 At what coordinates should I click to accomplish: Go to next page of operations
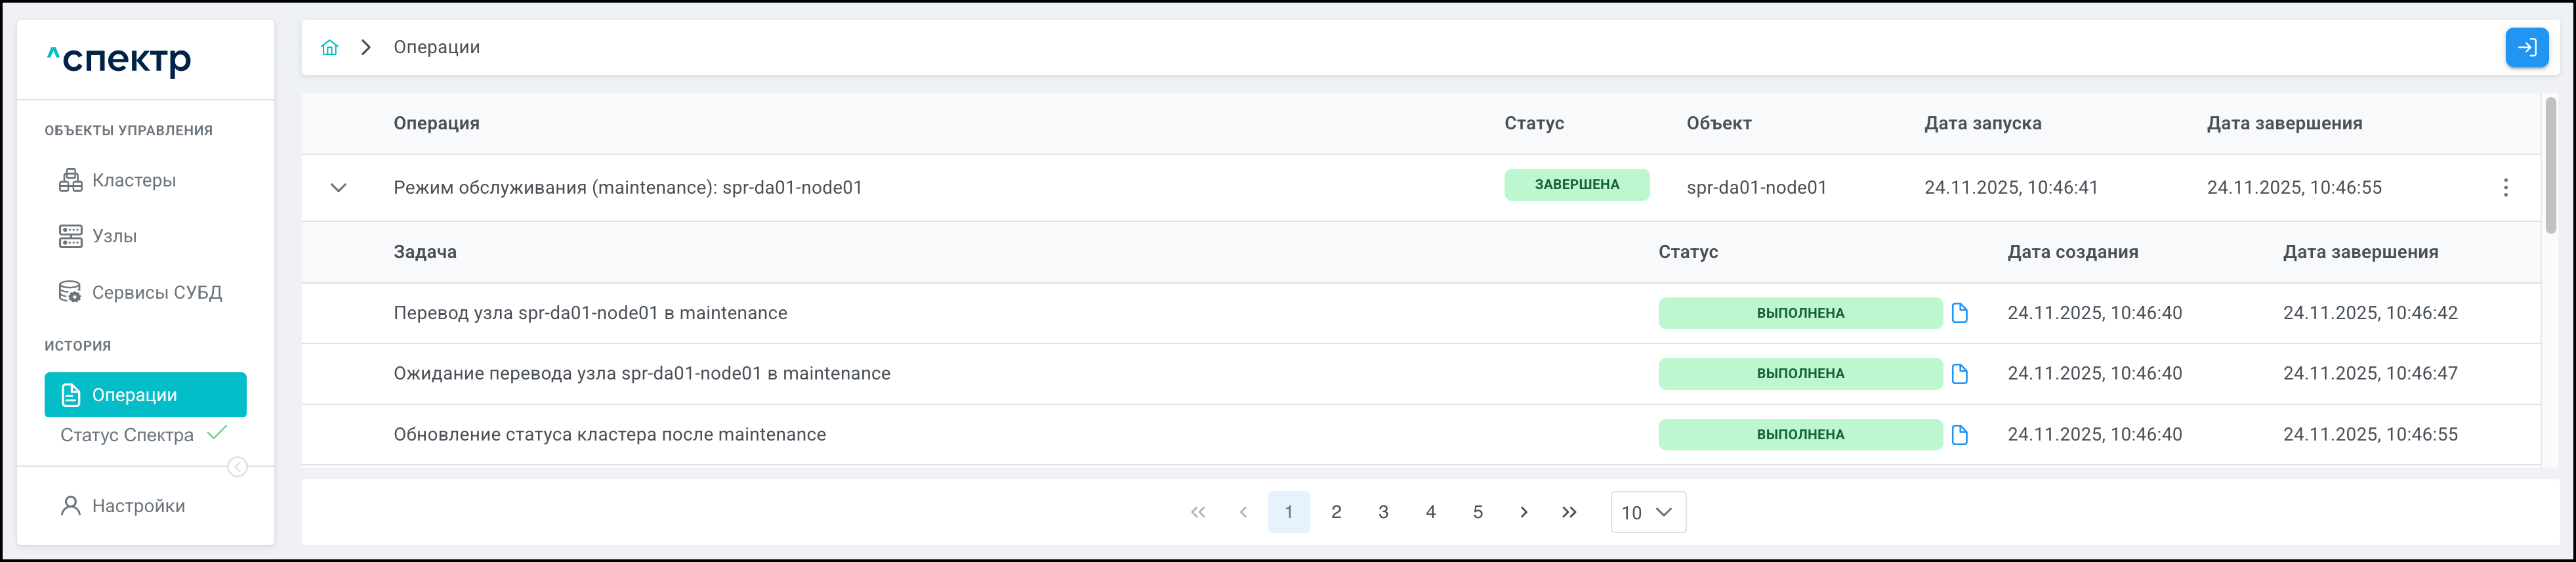pos(1523,512)
